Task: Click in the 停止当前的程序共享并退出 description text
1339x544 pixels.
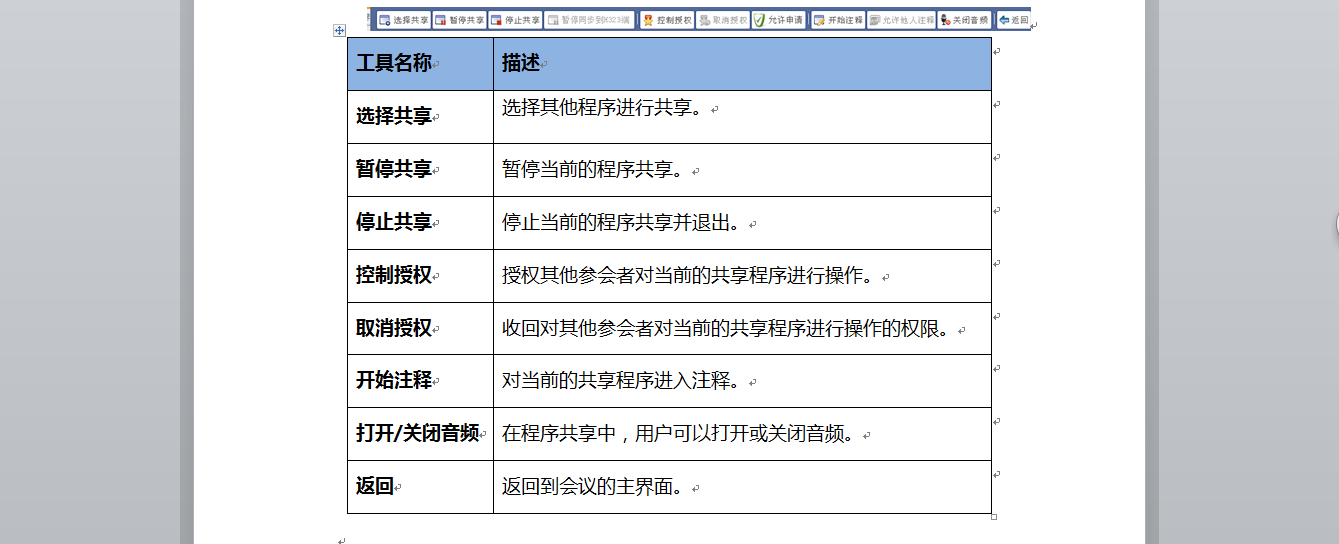Action: pyautogui.click(x=620, y=223)
